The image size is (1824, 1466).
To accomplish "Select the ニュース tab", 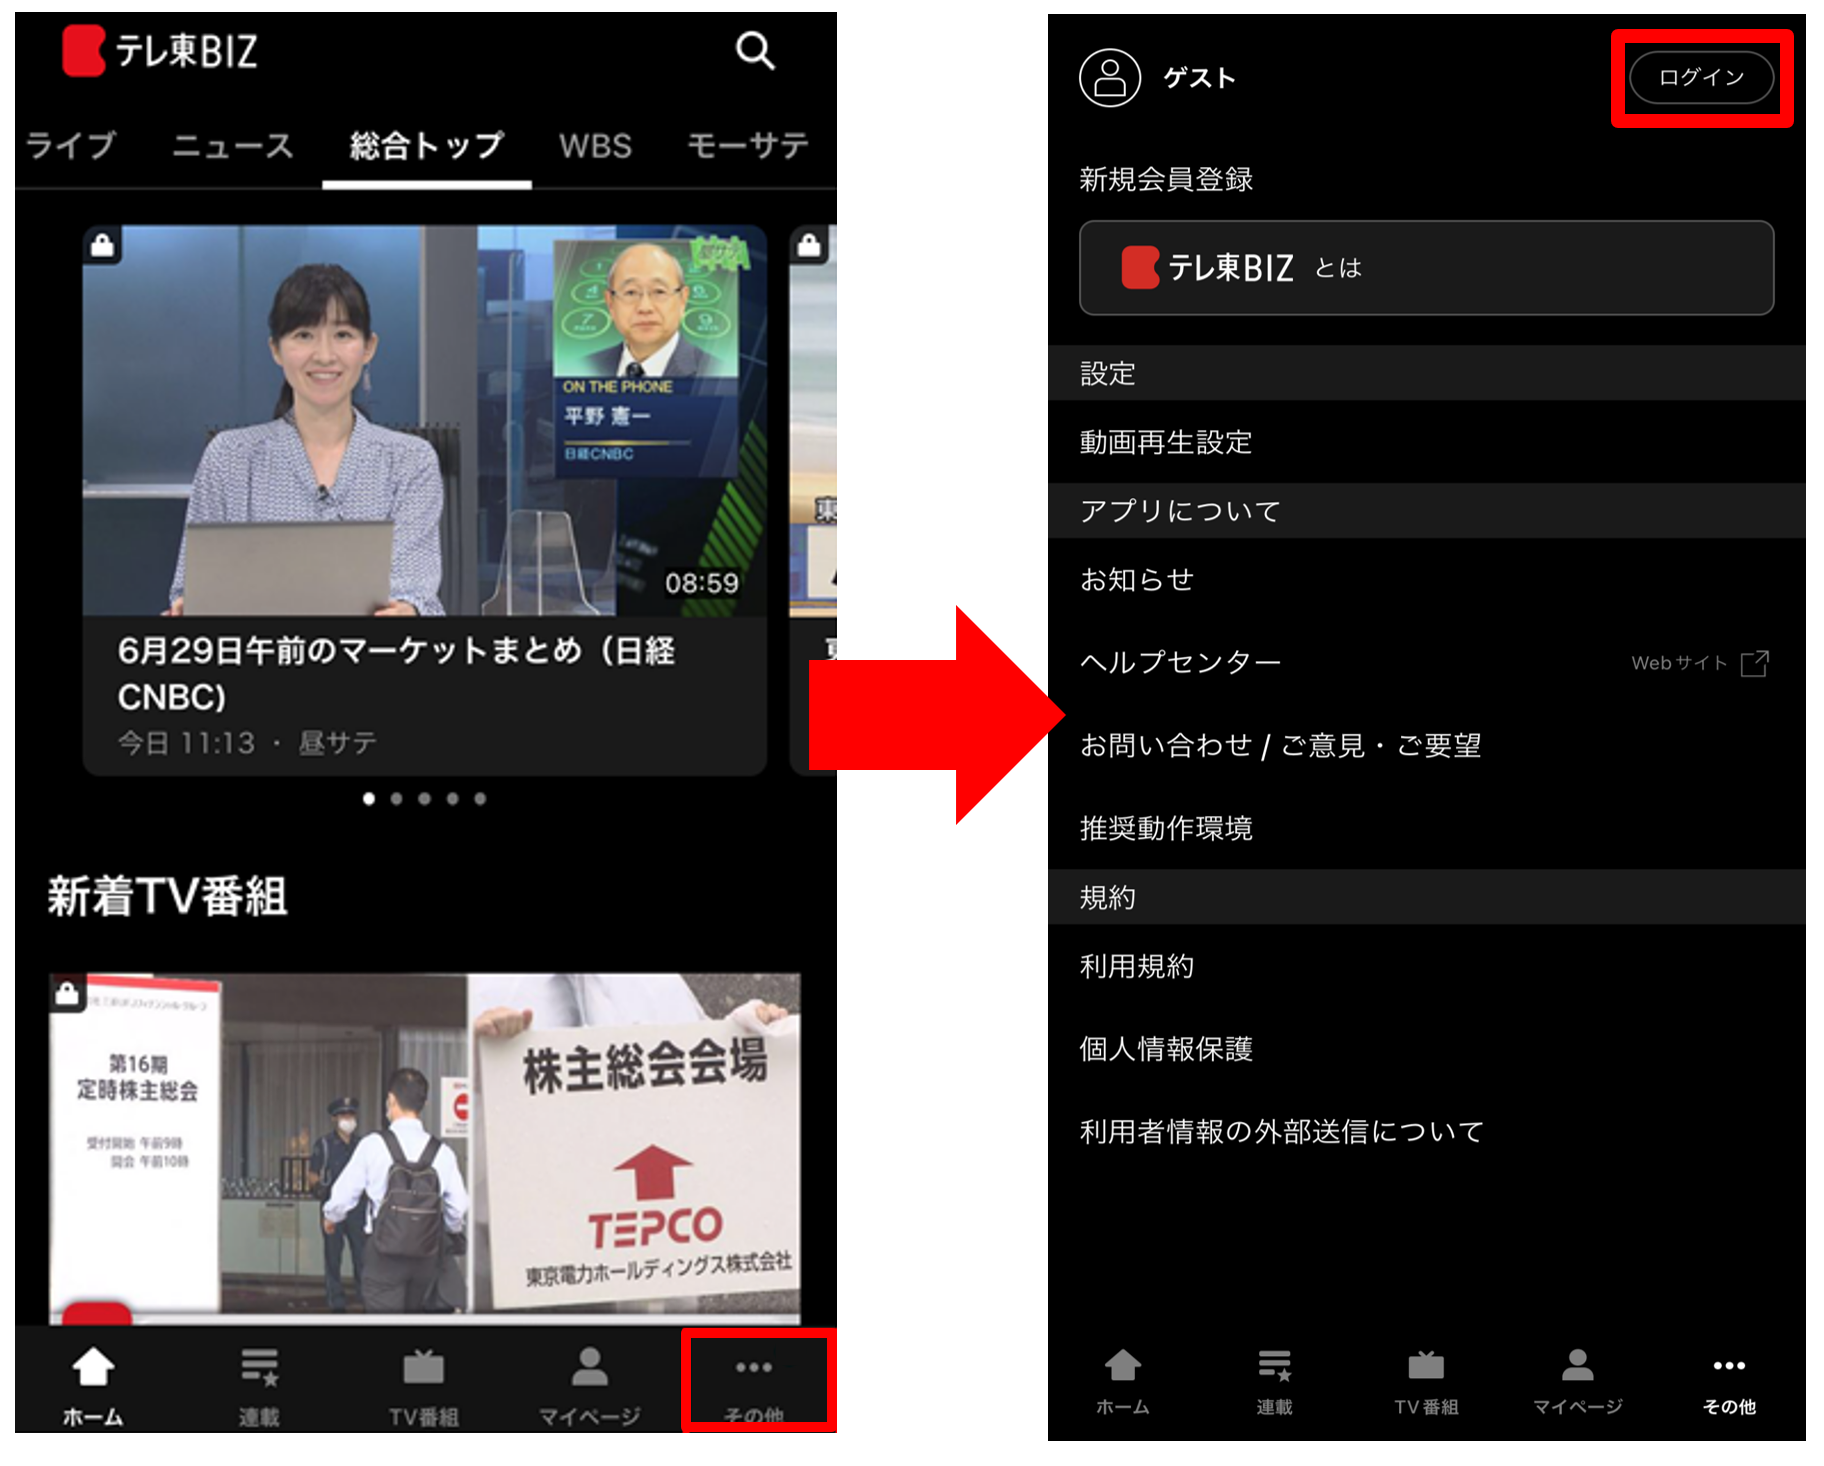I will tap(232, 146).
